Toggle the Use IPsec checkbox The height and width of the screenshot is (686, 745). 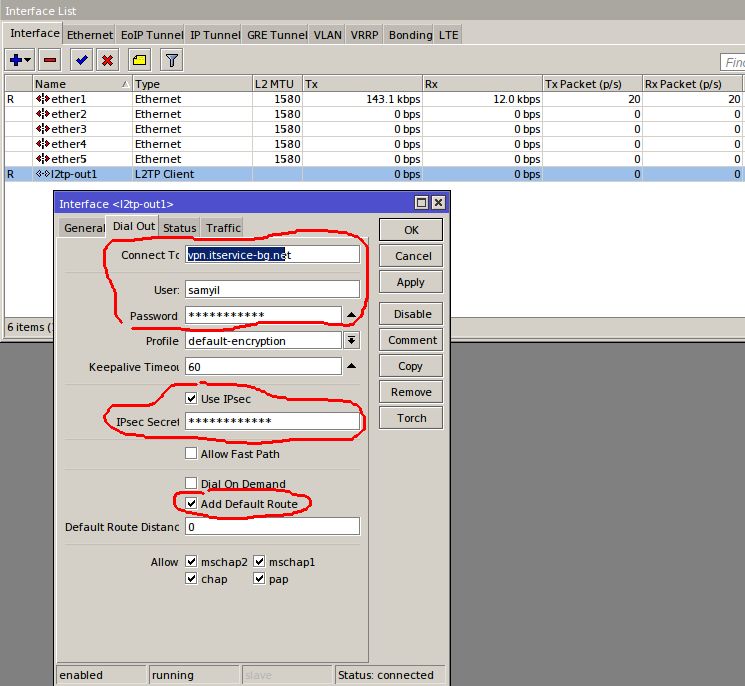pyautogui.click(x=191, y=398)
